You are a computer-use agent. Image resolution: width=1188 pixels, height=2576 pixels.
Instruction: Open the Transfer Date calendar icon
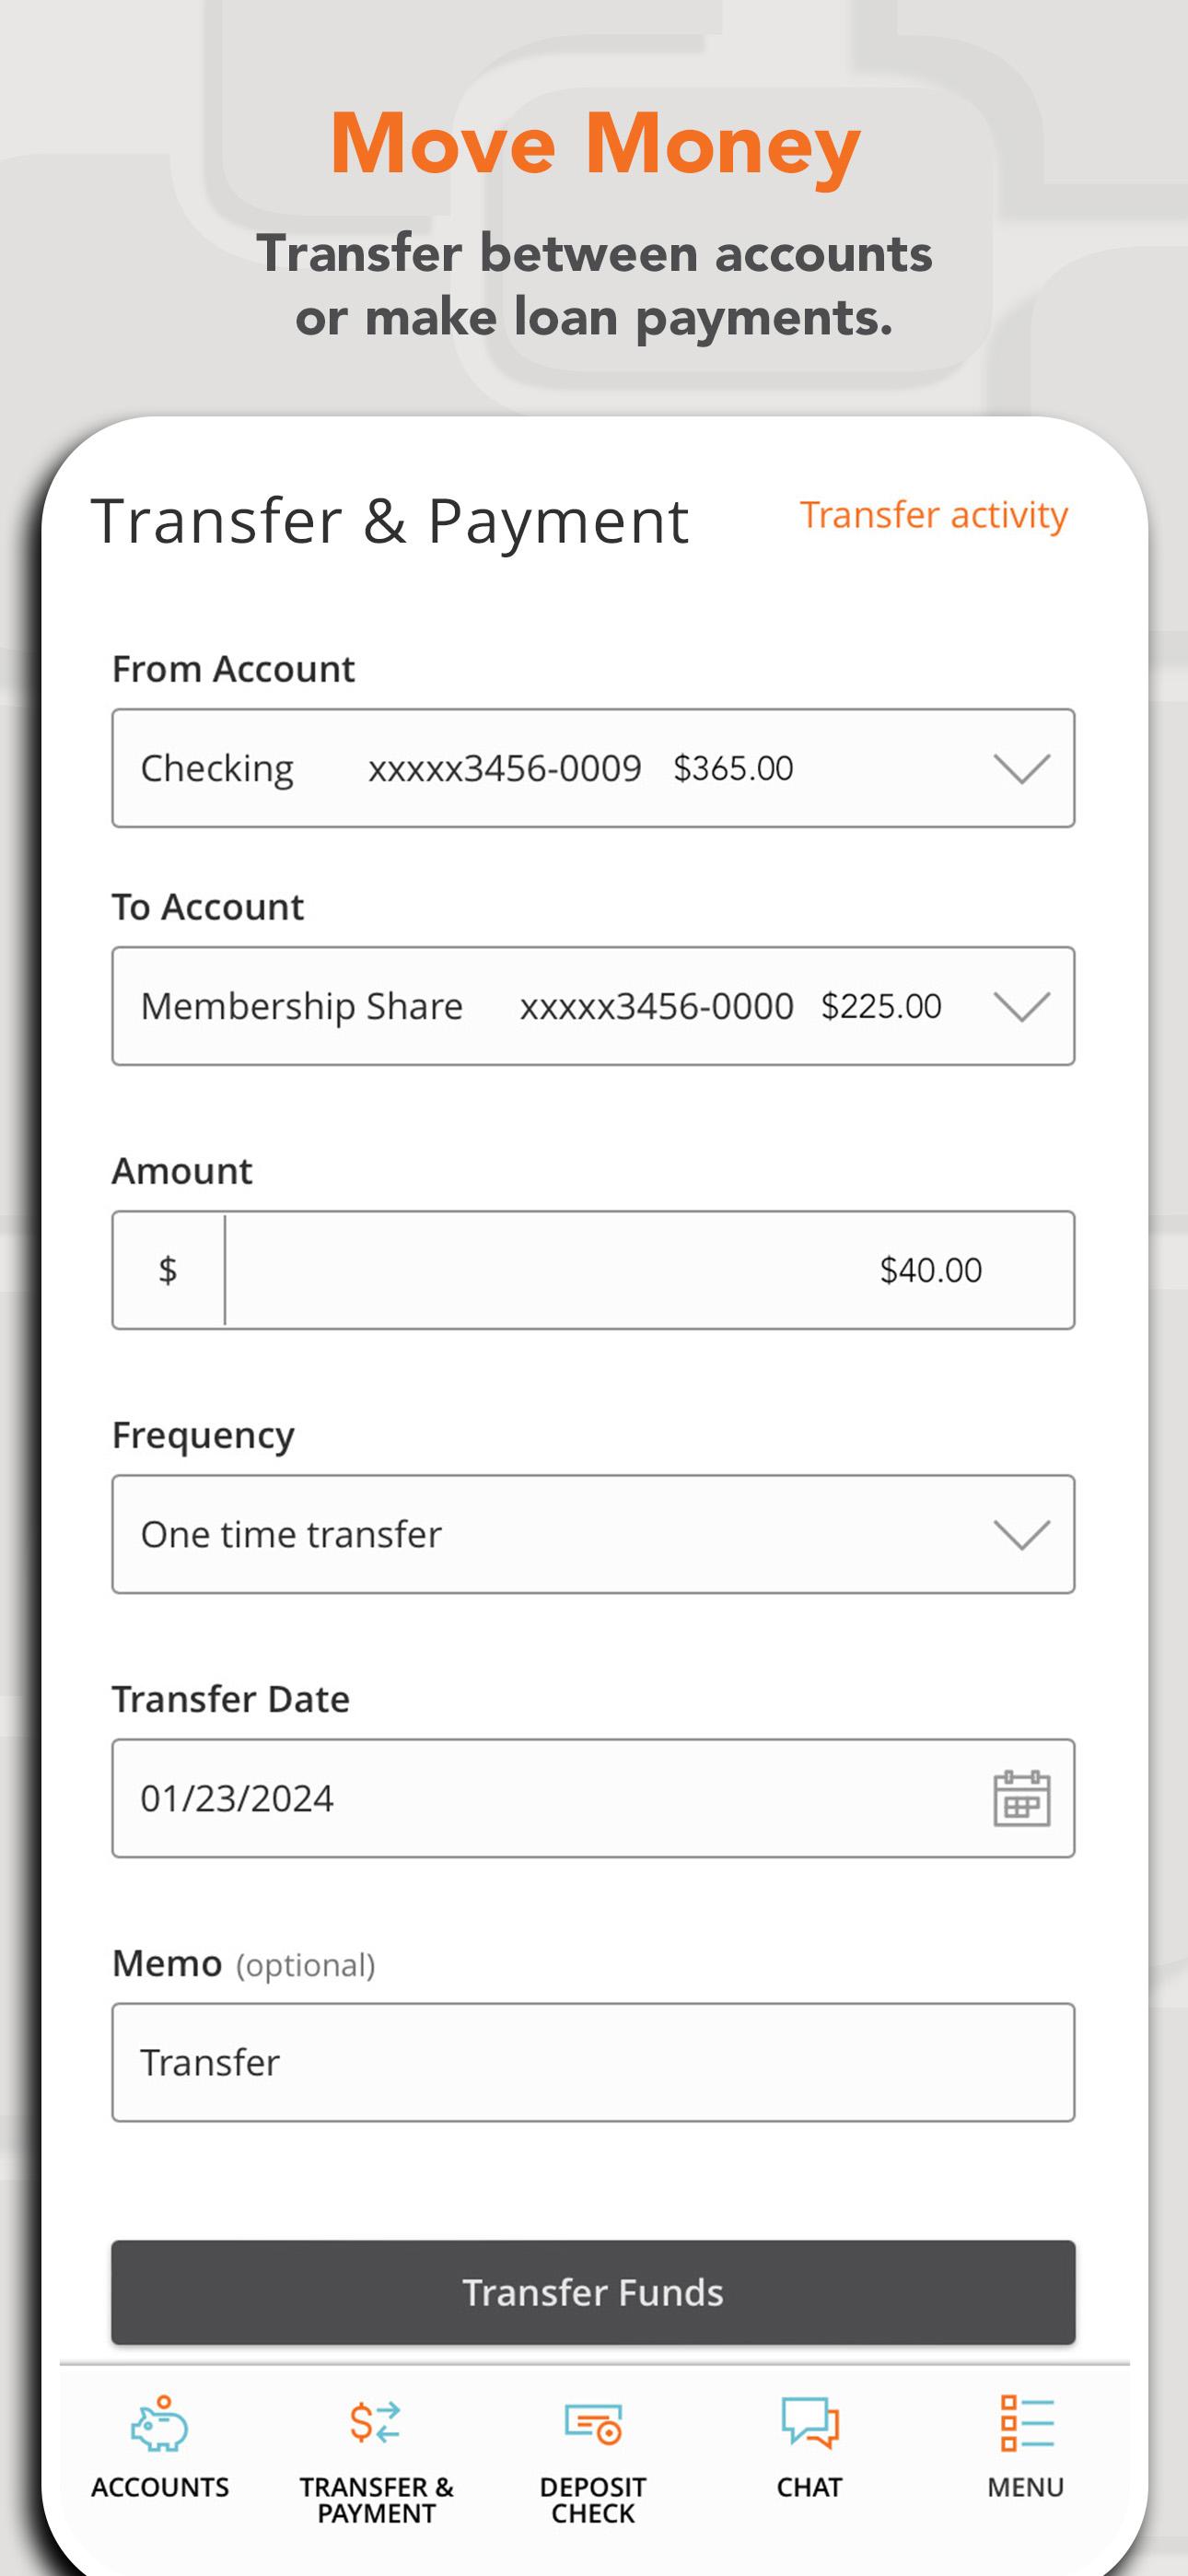pyautogui.click(x=1022, y=1798)
